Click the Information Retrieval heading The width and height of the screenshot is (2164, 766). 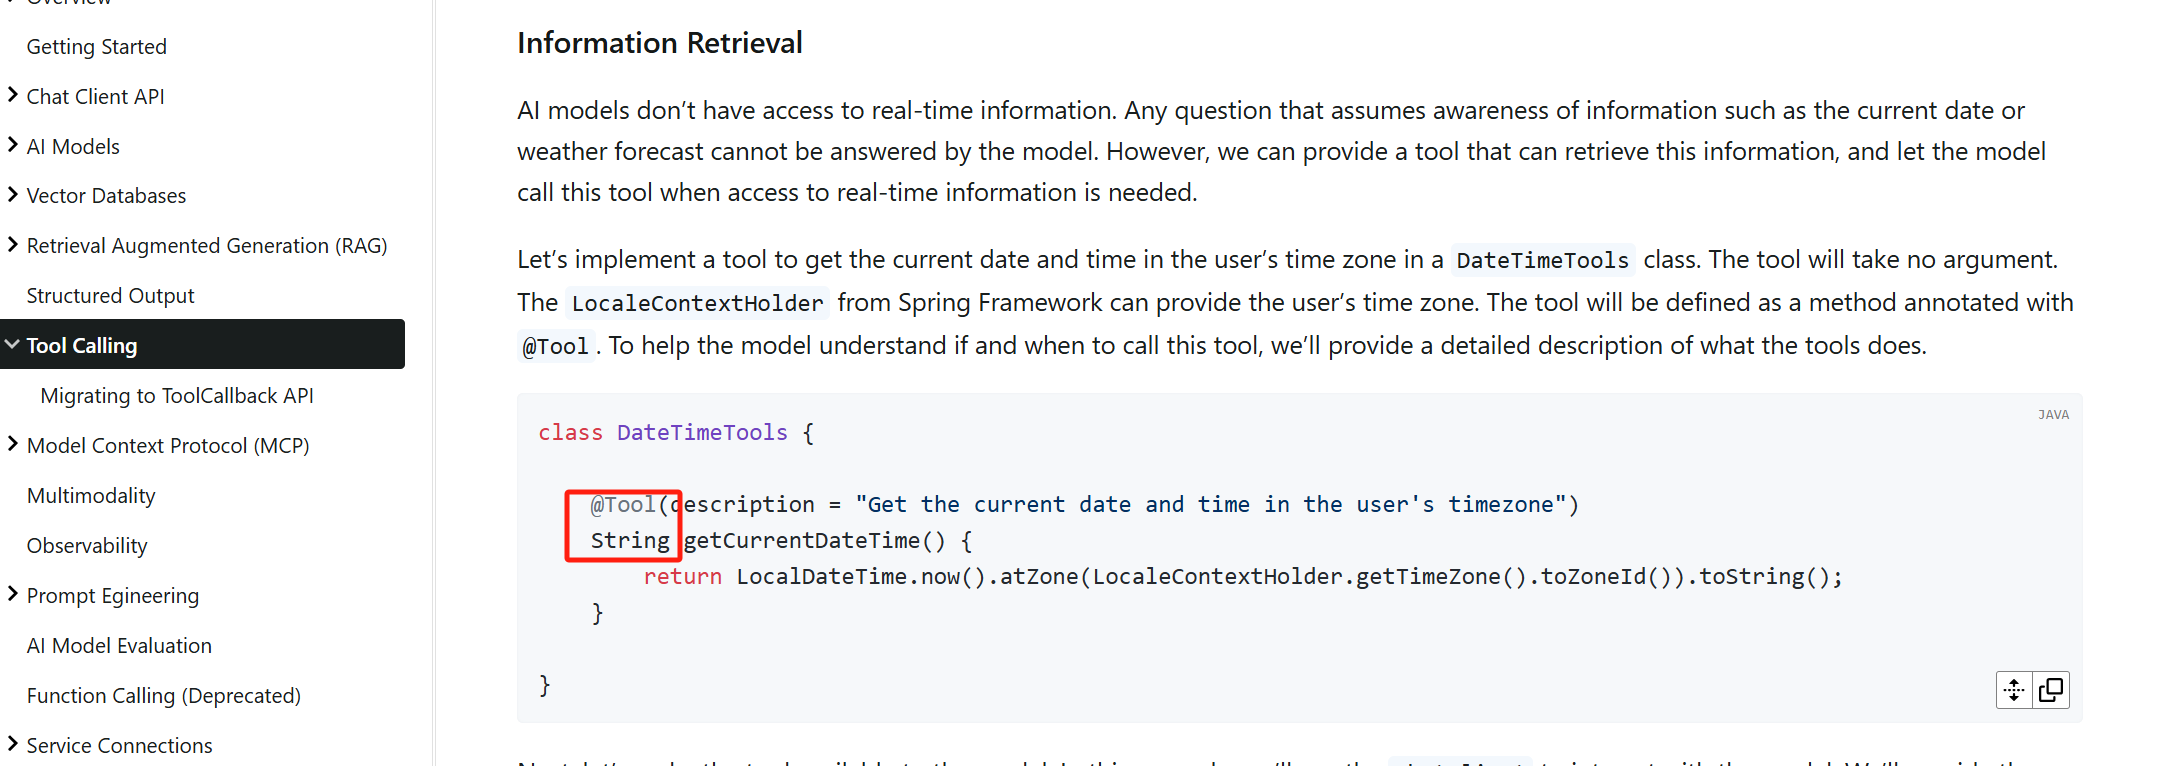660,43
